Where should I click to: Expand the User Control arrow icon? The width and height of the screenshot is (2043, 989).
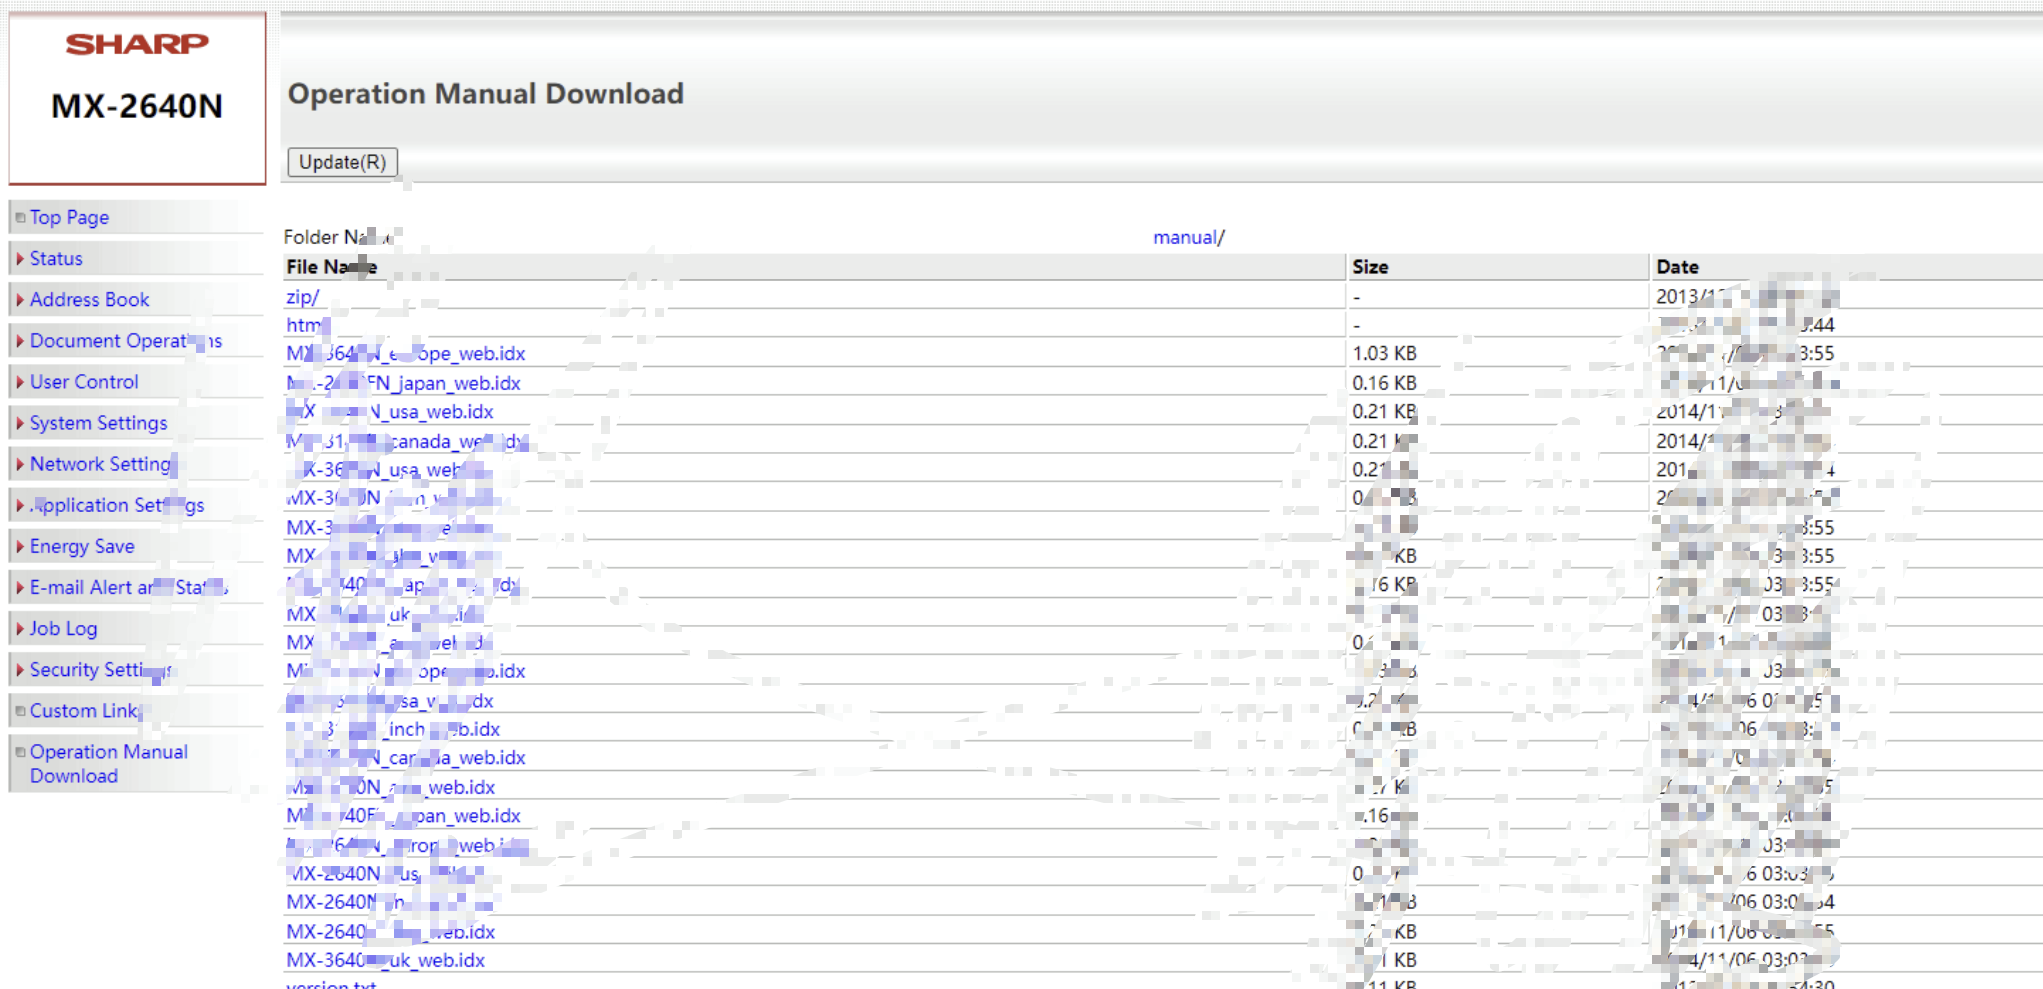[x=20, y=381]
